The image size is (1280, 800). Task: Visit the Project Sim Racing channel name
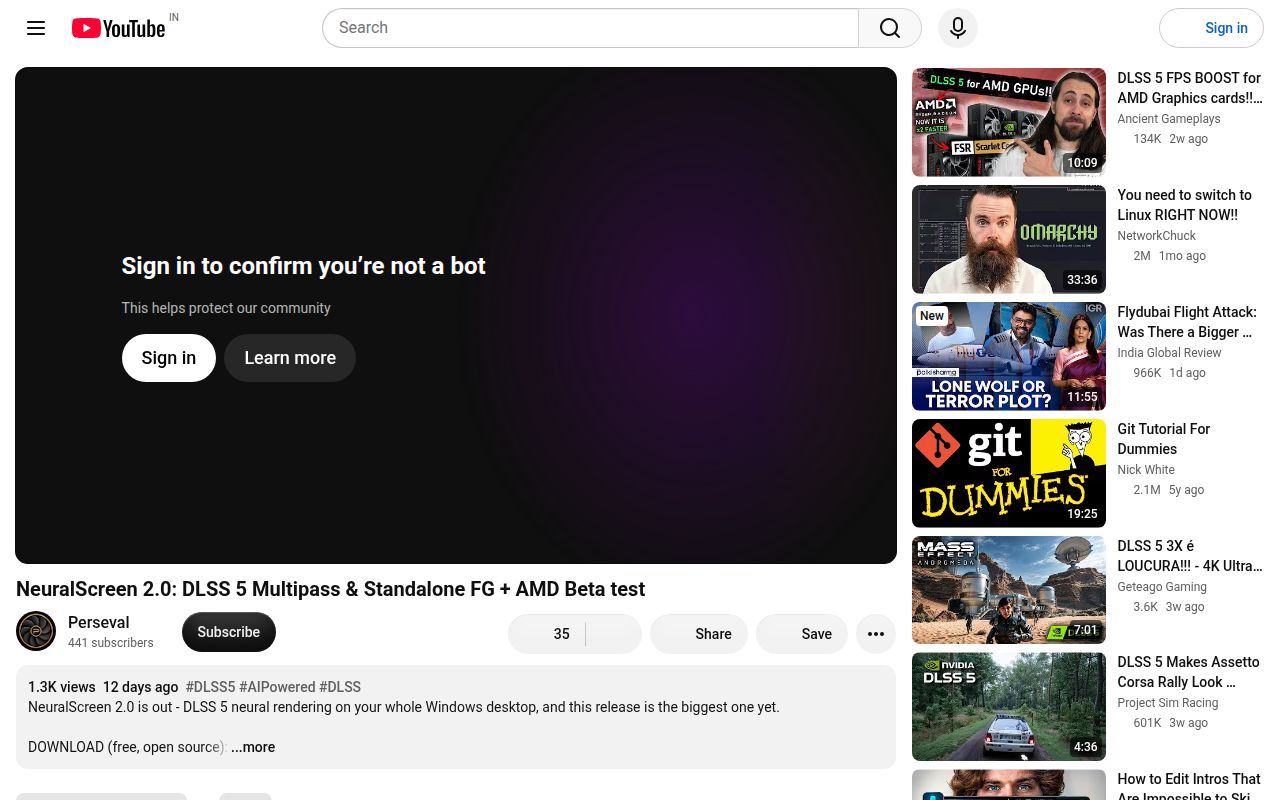coord(1168,703)
